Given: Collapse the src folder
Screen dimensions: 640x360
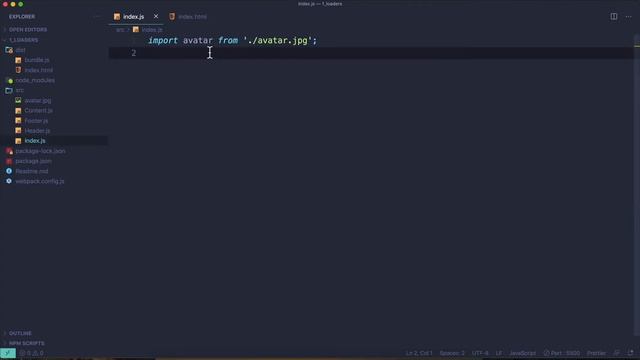Looking at the screenshot, I should pyautogui.click(x=20, y=90).
